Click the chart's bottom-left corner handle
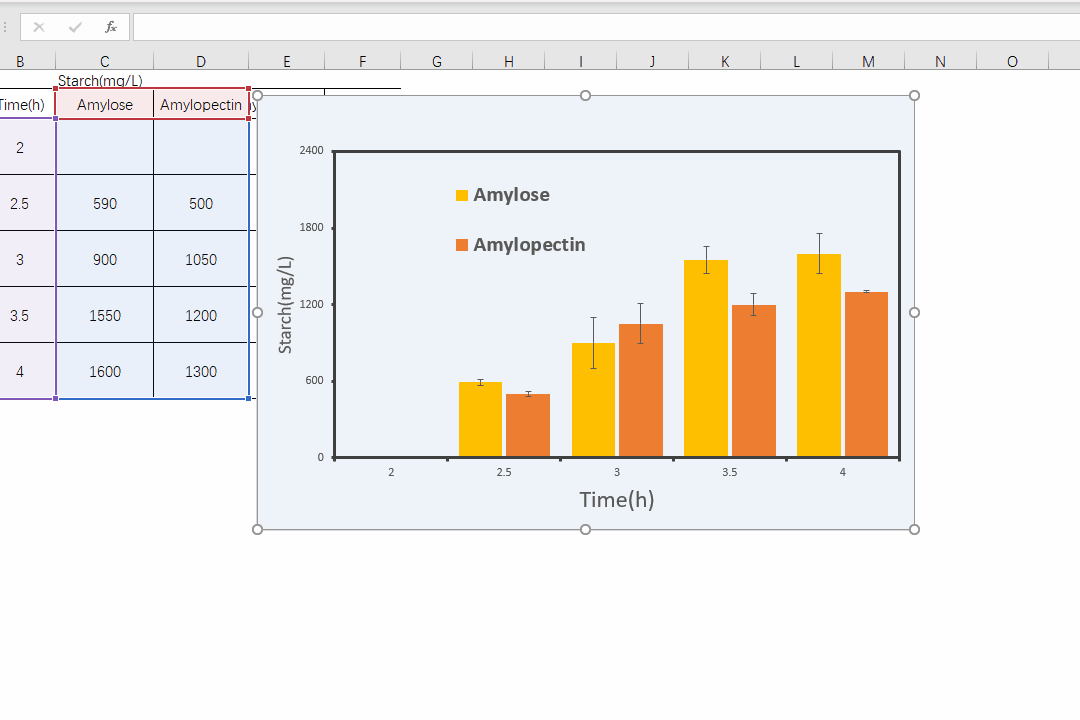Viewport: 1080px width, 720px height. (x=258, y=529)
